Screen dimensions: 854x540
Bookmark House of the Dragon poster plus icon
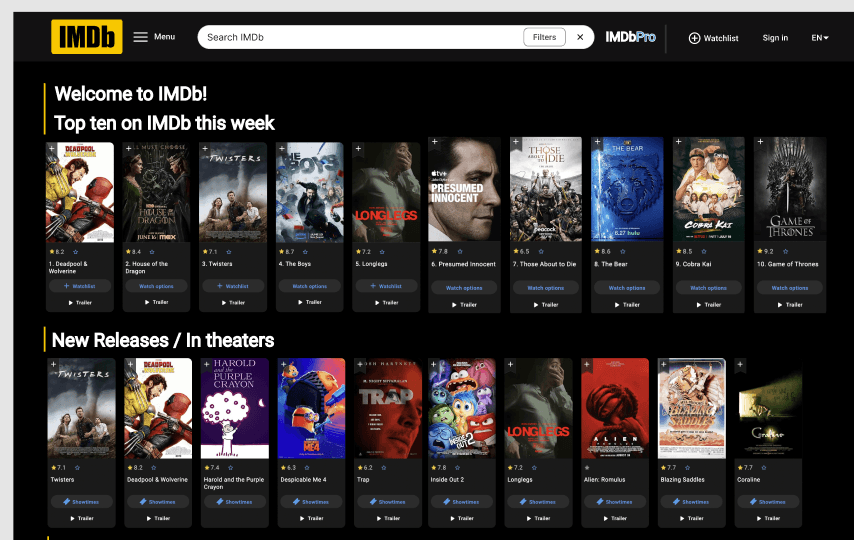(128, 148)
